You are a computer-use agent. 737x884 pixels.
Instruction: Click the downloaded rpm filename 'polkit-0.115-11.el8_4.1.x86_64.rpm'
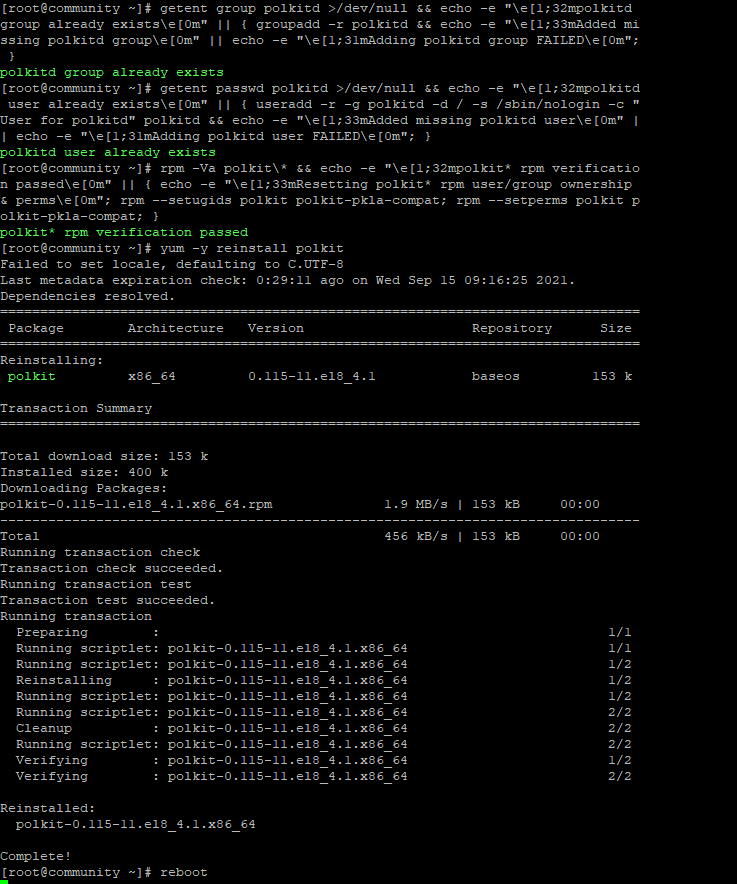coord(136,504)
